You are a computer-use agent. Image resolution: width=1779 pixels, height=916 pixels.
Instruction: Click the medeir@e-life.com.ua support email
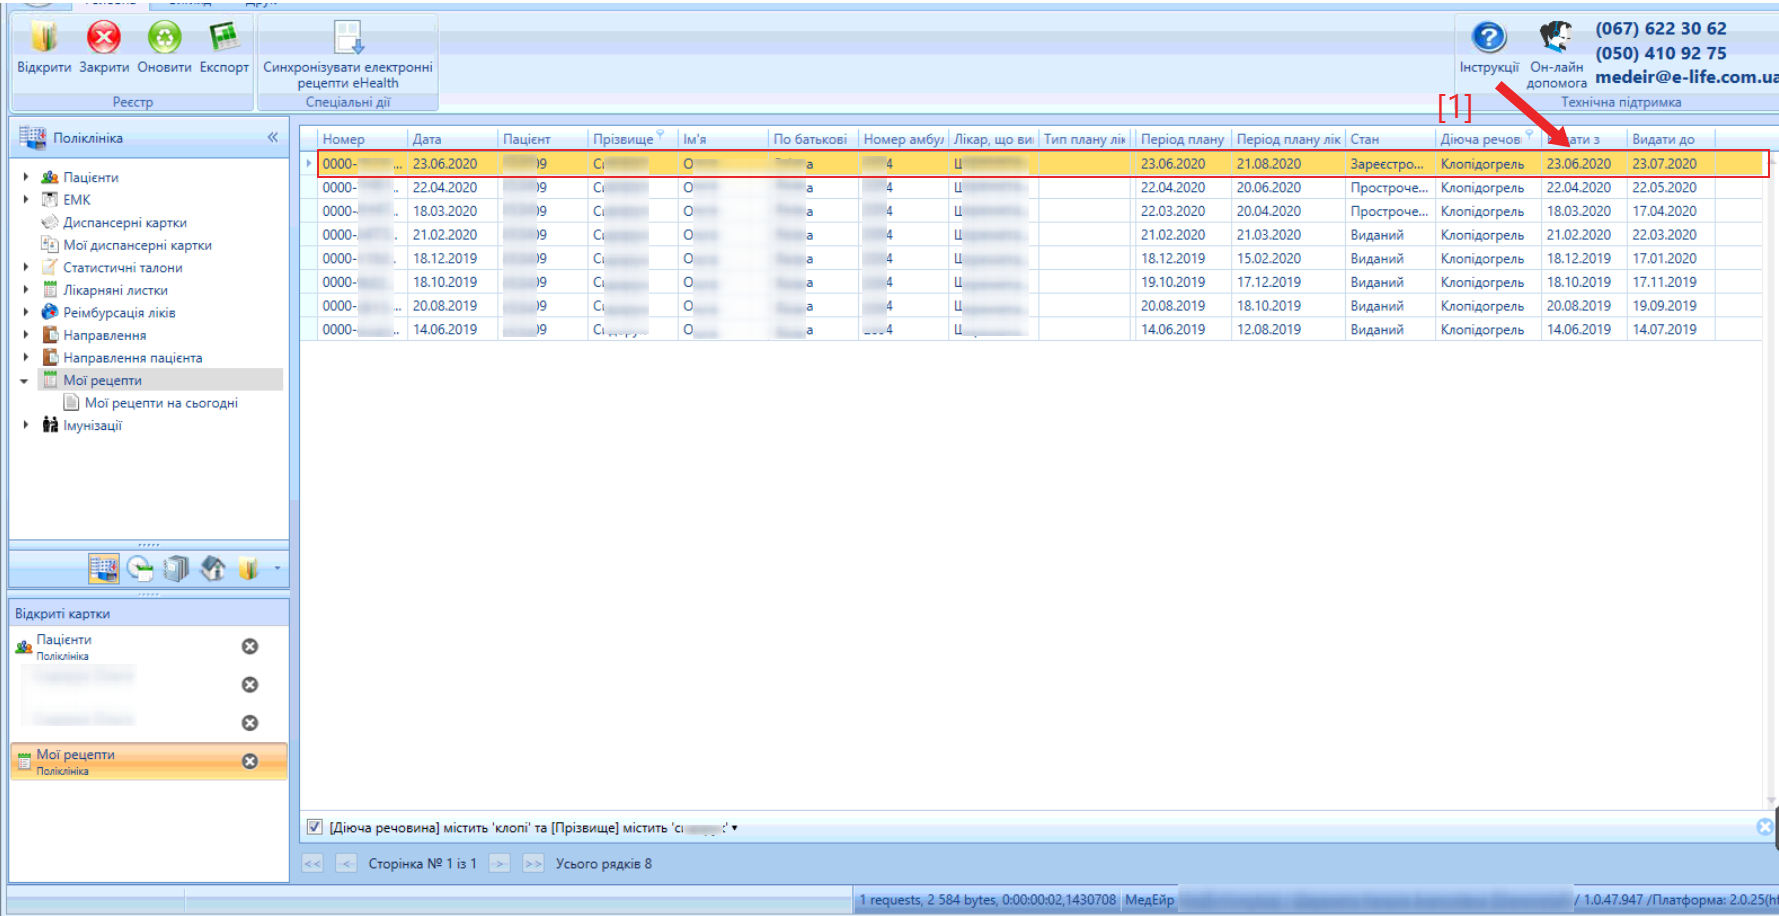1686,77
